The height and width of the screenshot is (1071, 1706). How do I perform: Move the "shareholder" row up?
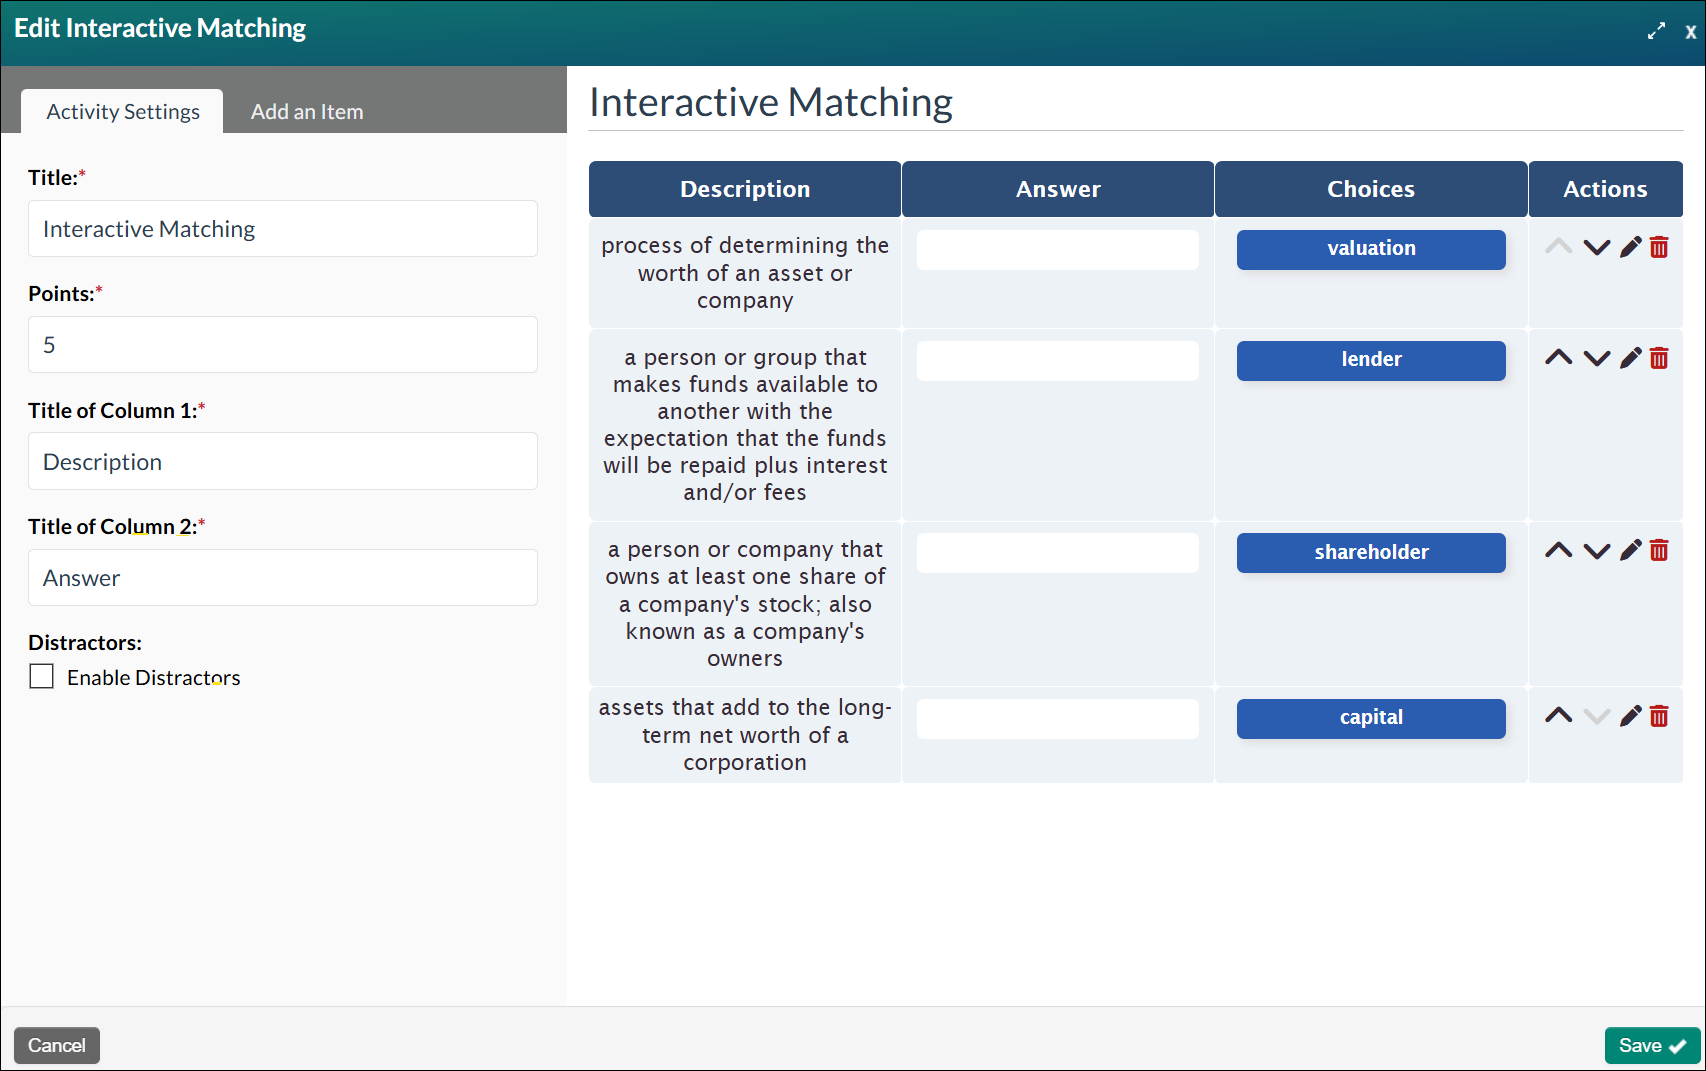tap(1559, 549)
